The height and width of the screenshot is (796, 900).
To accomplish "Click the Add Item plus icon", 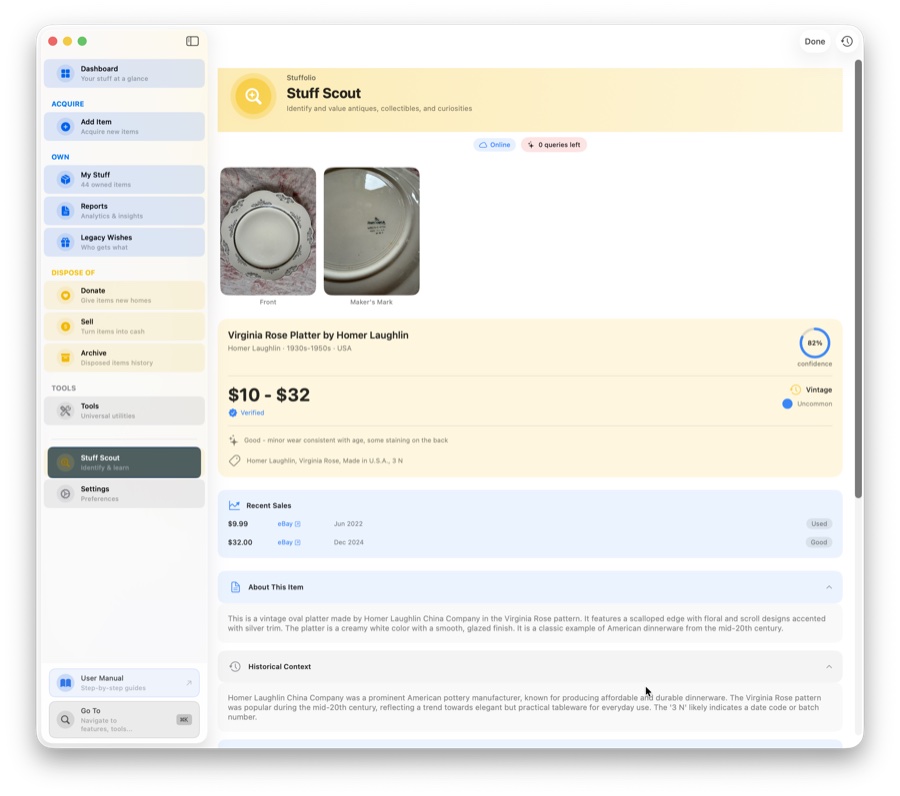I will click(65, 127).
